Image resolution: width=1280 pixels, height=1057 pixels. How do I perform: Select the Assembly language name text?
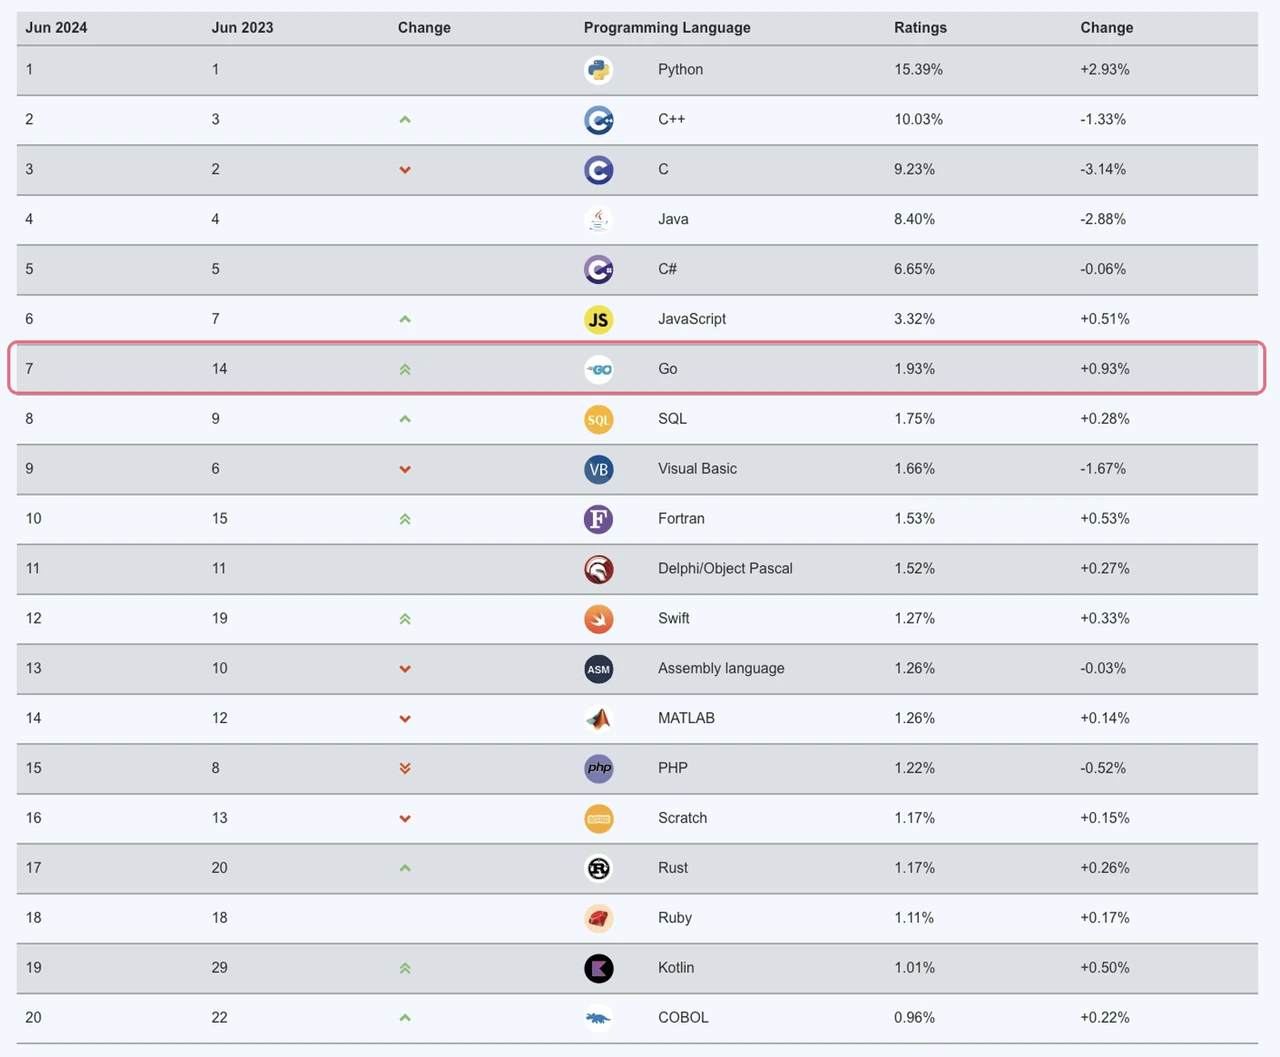(721, 669)
